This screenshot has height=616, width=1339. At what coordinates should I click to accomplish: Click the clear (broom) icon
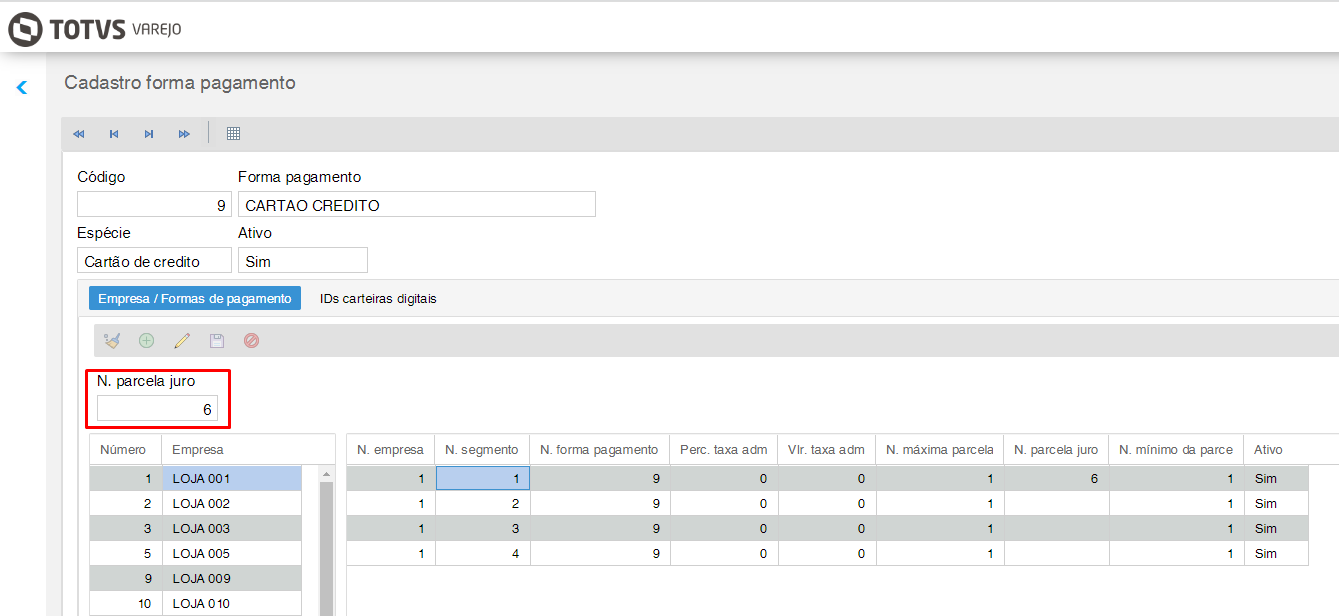pyautogui.click(x=112, y=341)
